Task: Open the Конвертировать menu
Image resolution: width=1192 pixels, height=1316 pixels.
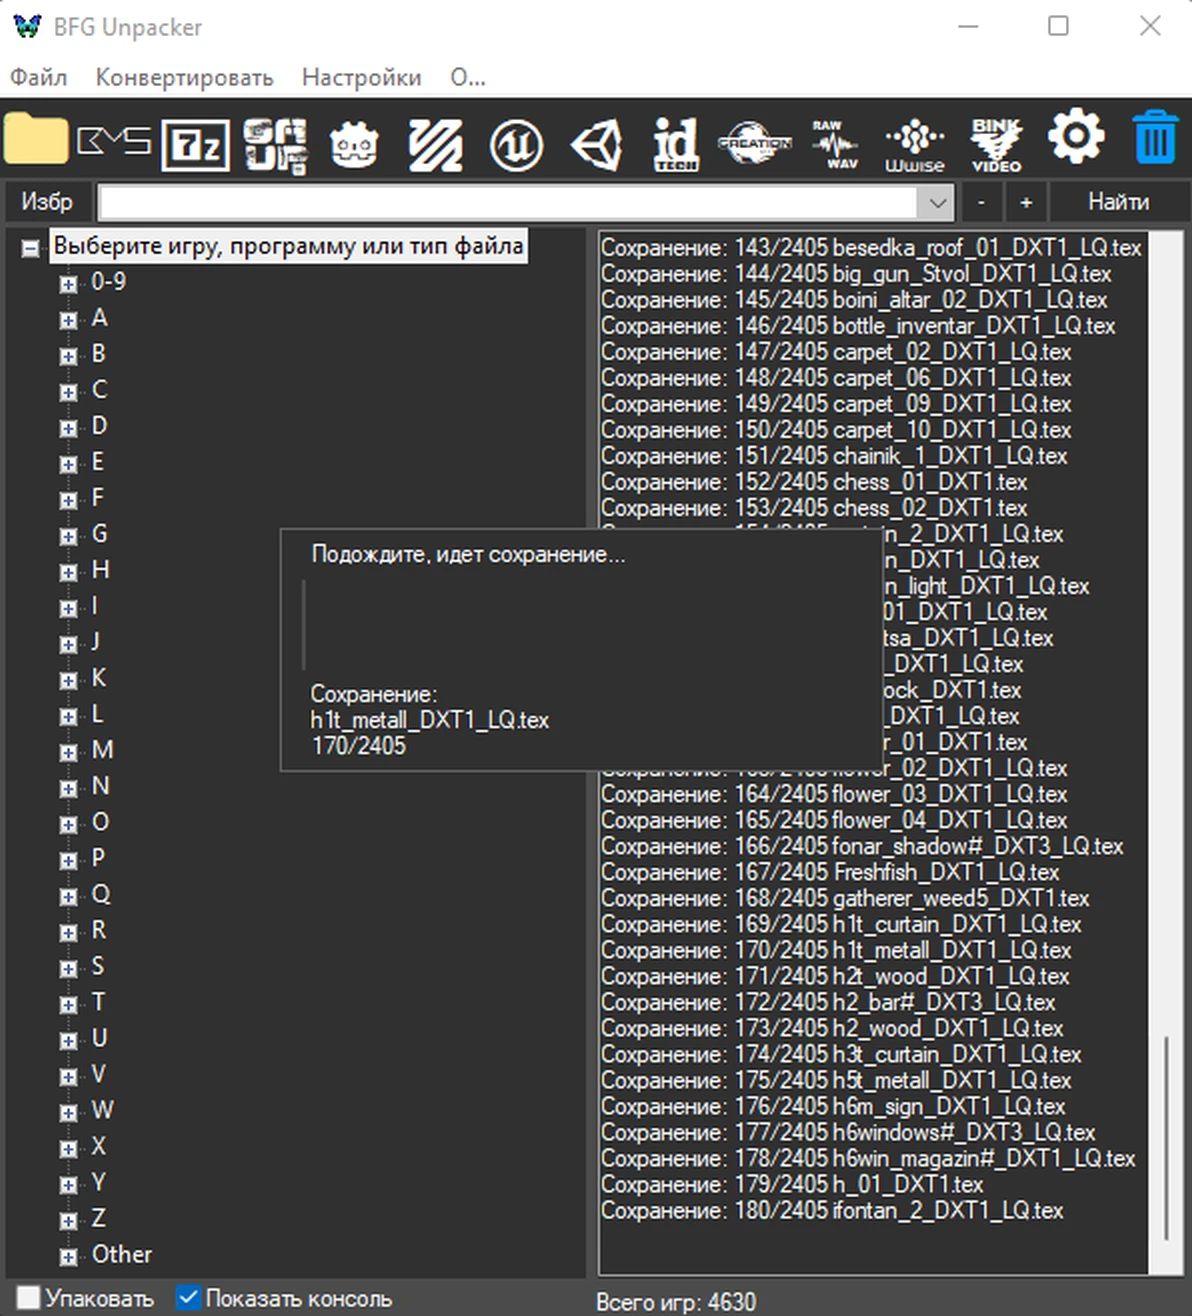Action: (x=184, y=77)
